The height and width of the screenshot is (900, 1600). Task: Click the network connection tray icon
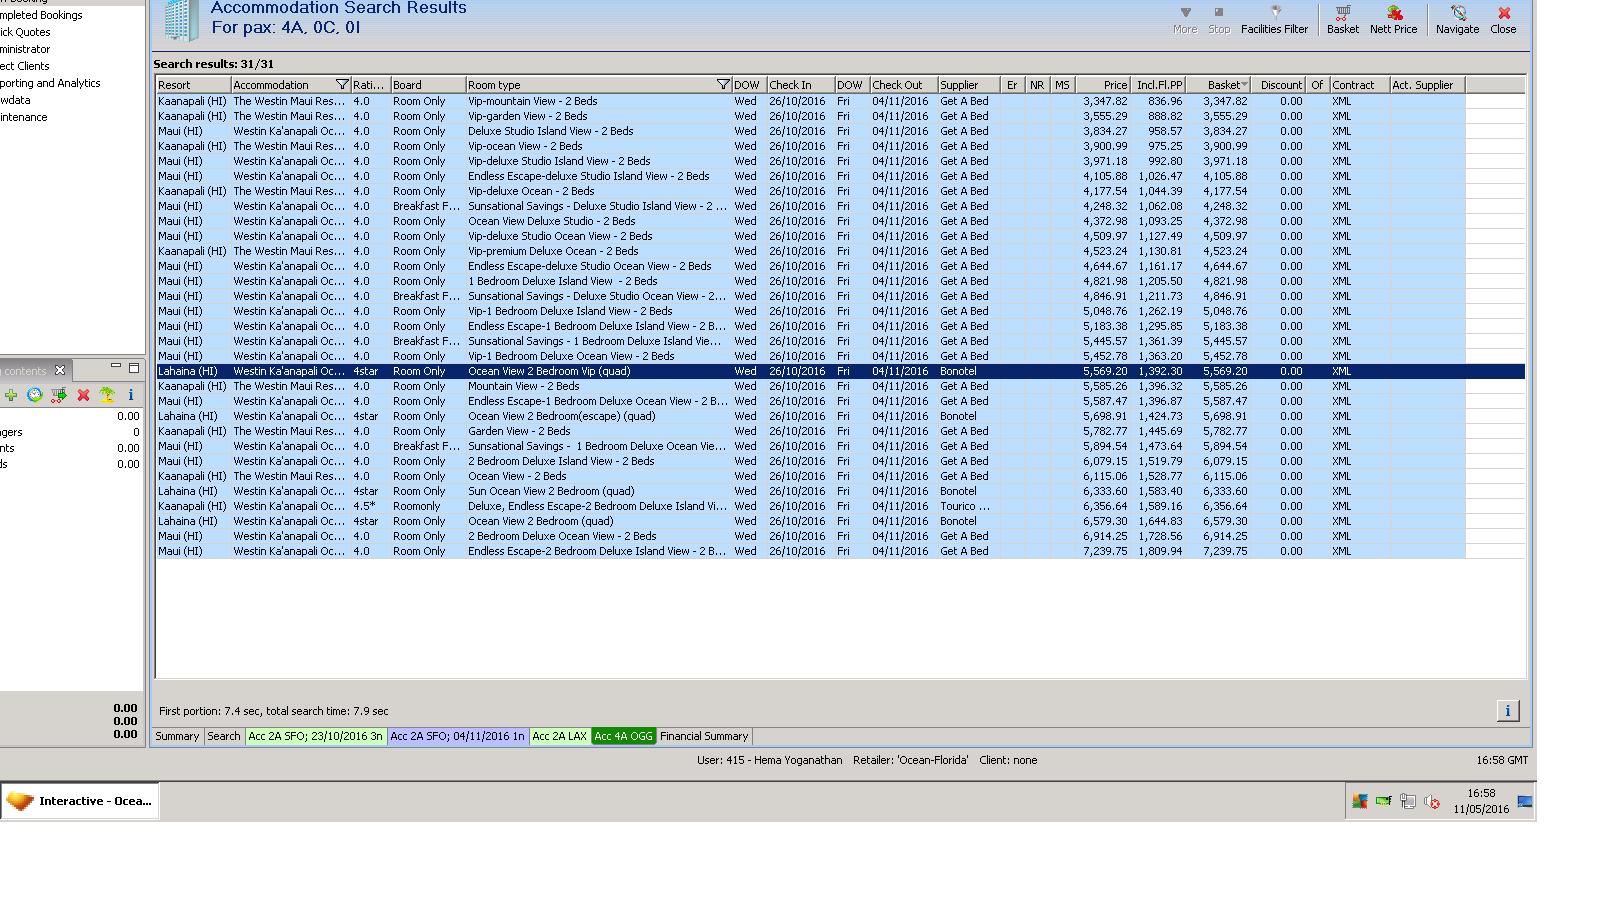pyautogui.click(x=1408, y=801)
